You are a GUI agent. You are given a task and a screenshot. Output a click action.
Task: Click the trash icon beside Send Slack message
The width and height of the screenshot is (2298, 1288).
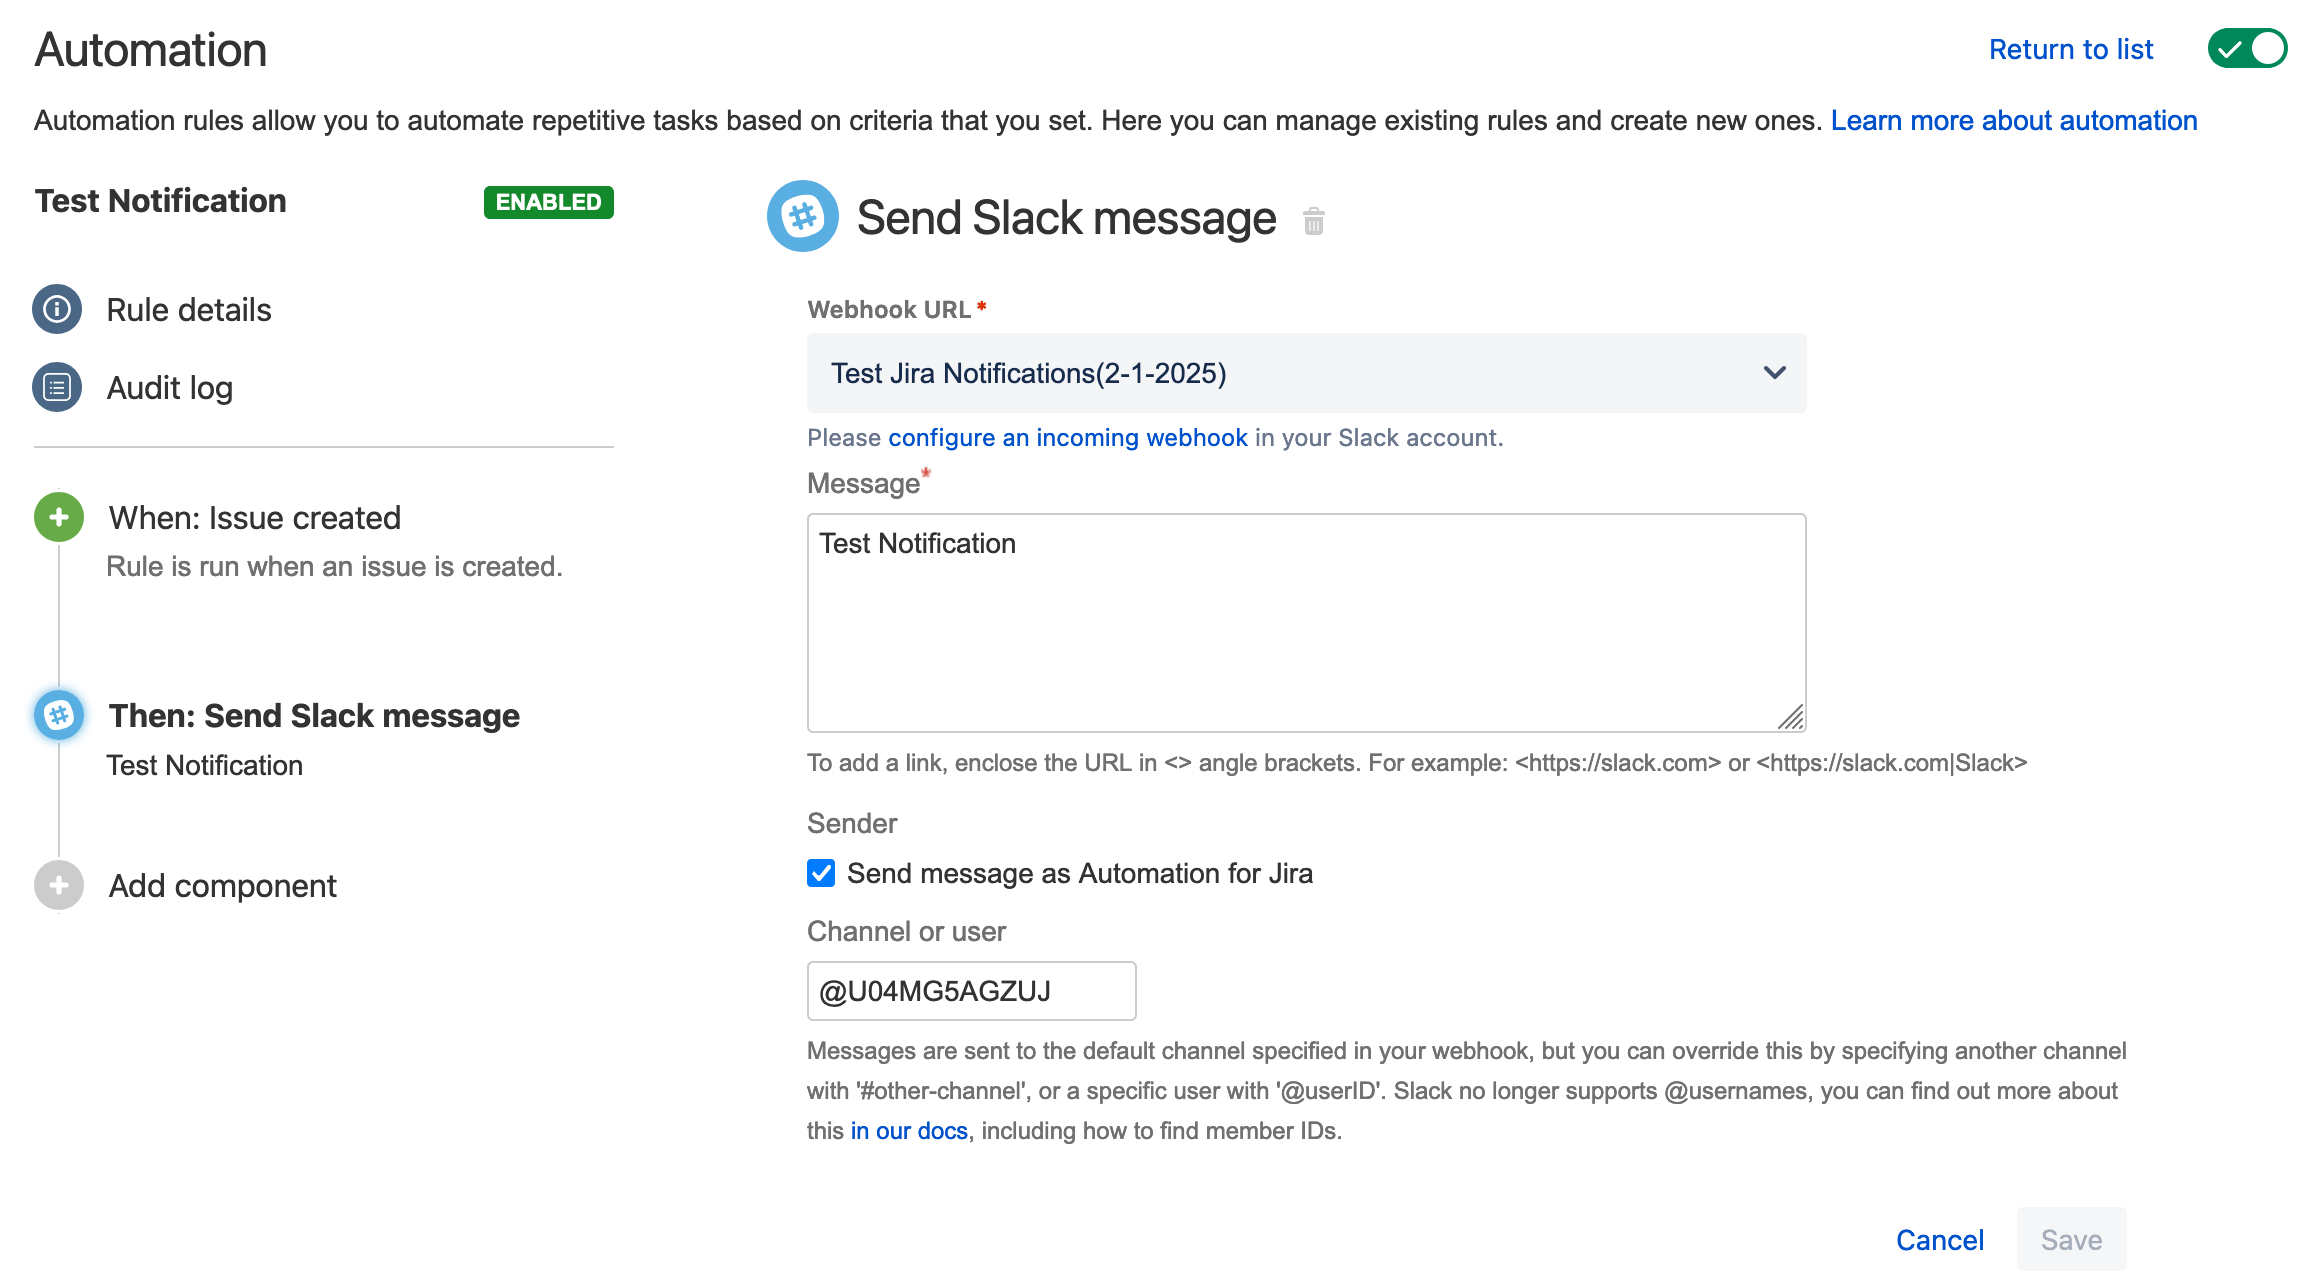click(1314, 220)
